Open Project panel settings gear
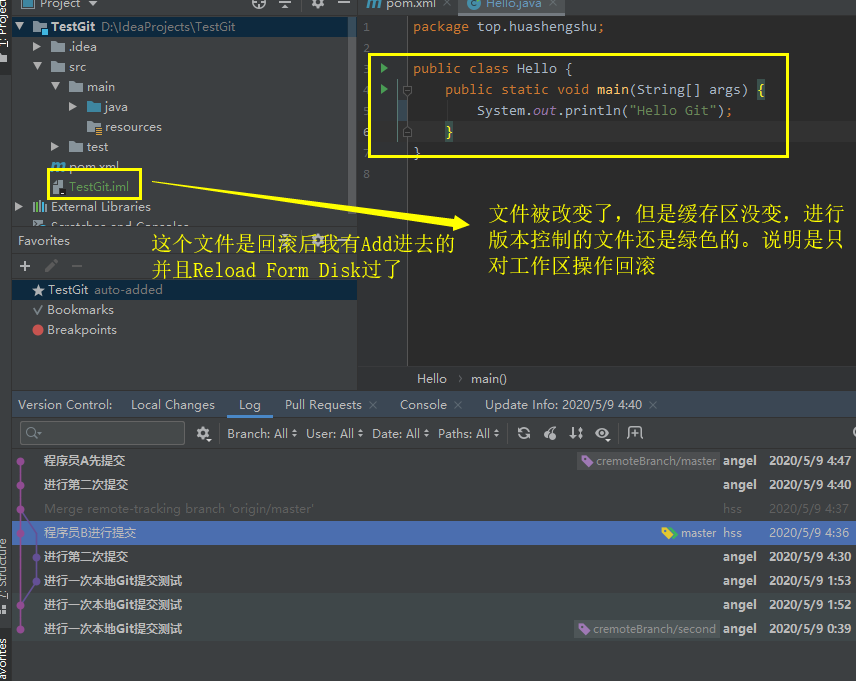Image resolution: width=856 pixels, height=681 pixels. pos(318,4)
